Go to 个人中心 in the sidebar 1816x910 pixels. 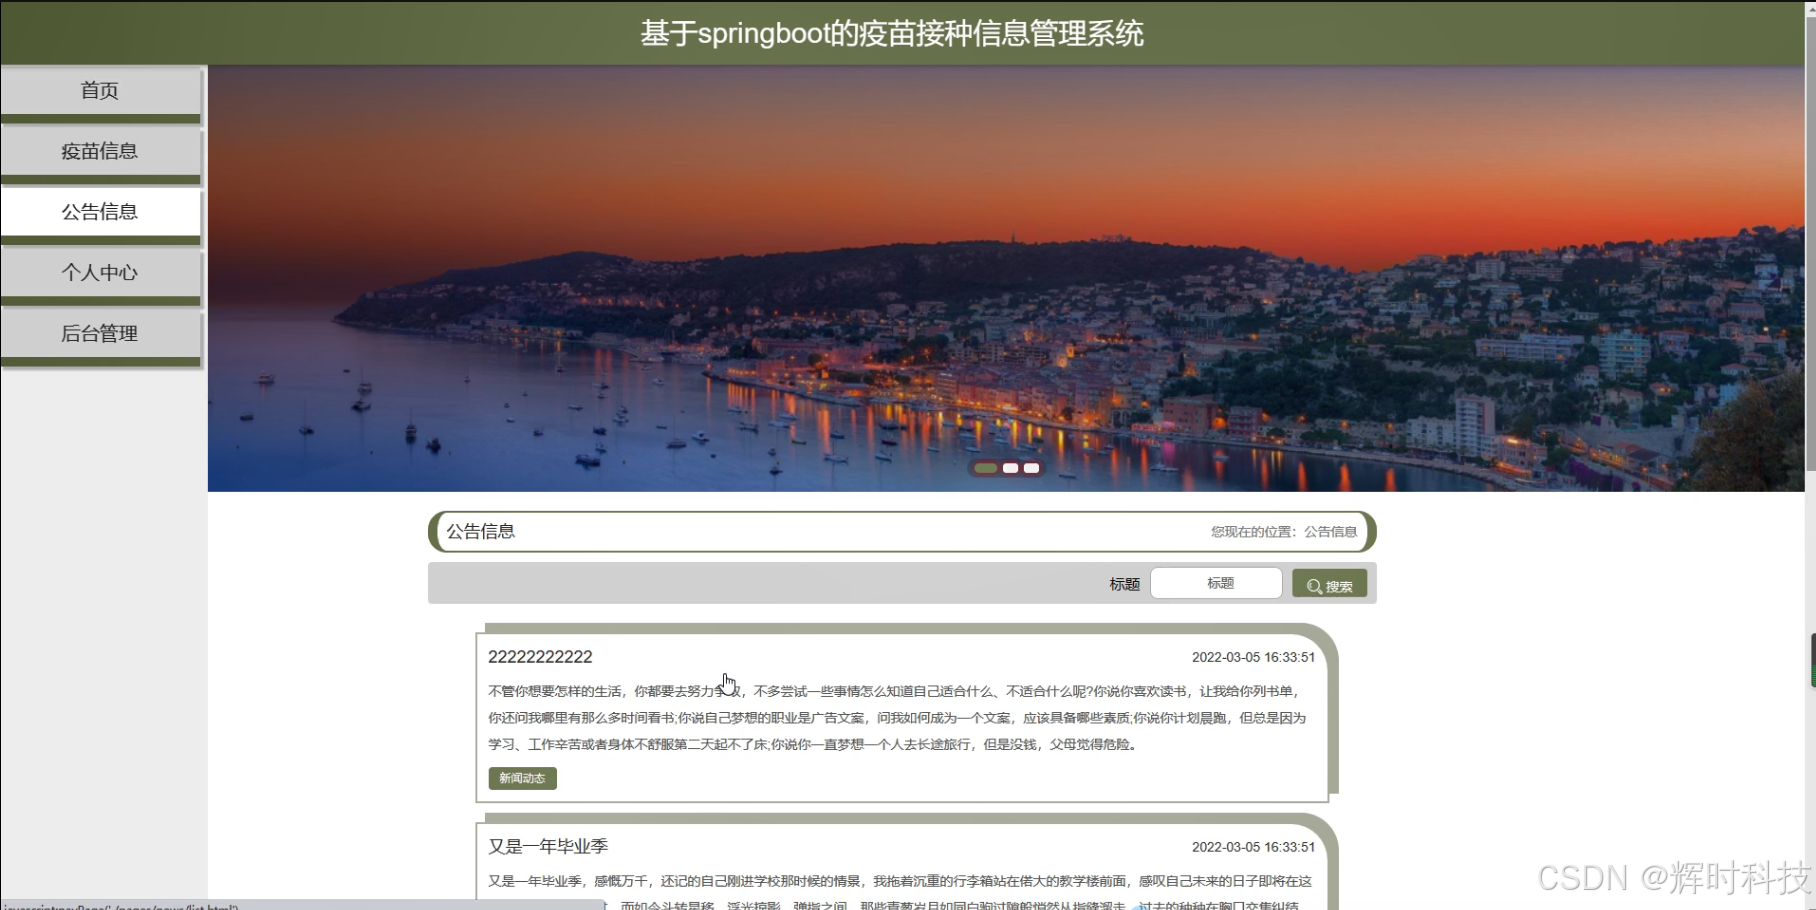(100, 272)
